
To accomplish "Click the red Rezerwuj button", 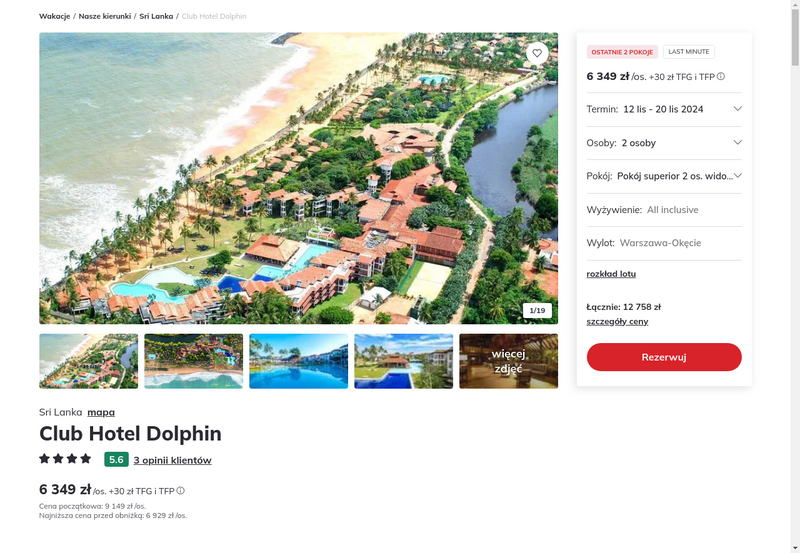I will (x=664, y=357).
